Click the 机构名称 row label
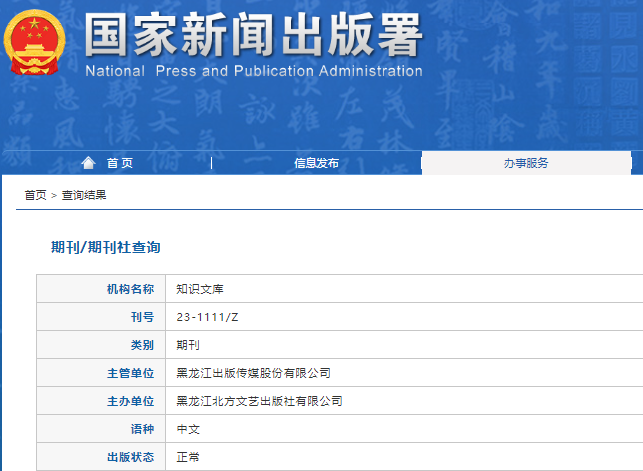This screenshot has height=471, width=643. (x=130, y=289)
